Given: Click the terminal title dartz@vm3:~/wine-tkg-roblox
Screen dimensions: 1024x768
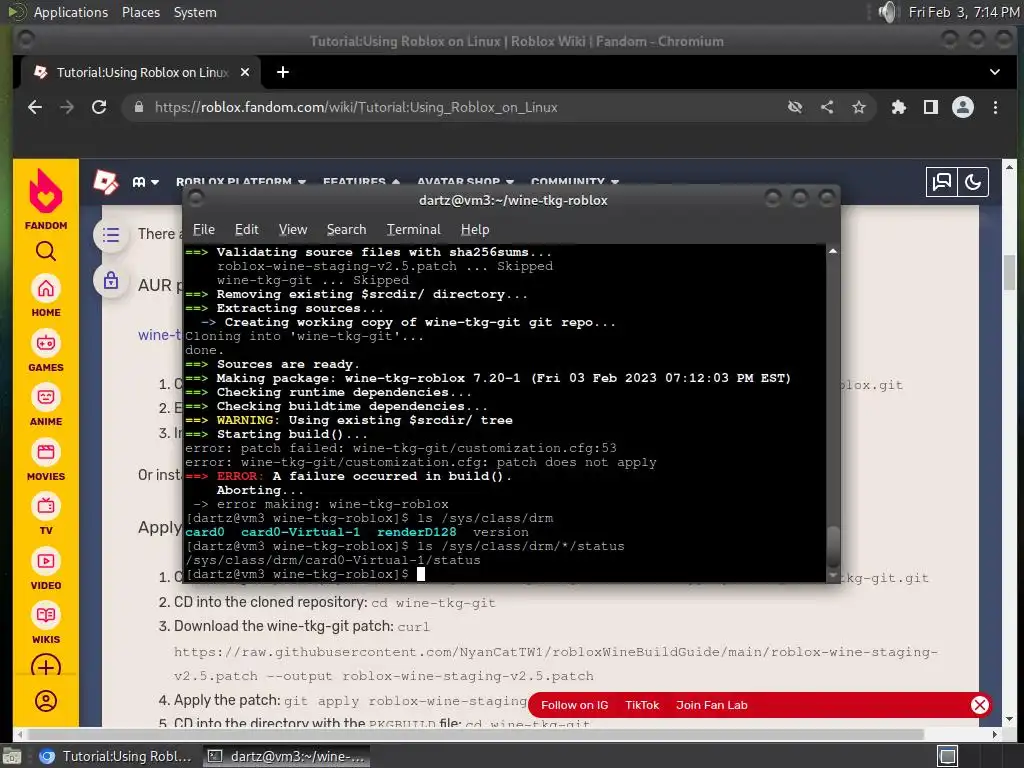Looking at the screenshot, I should (513, 200).
